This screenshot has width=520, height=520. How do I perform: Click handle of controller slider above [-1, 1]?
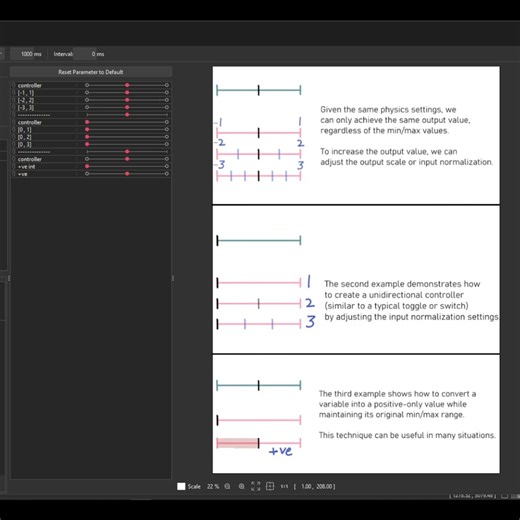[x=127, y=85]
